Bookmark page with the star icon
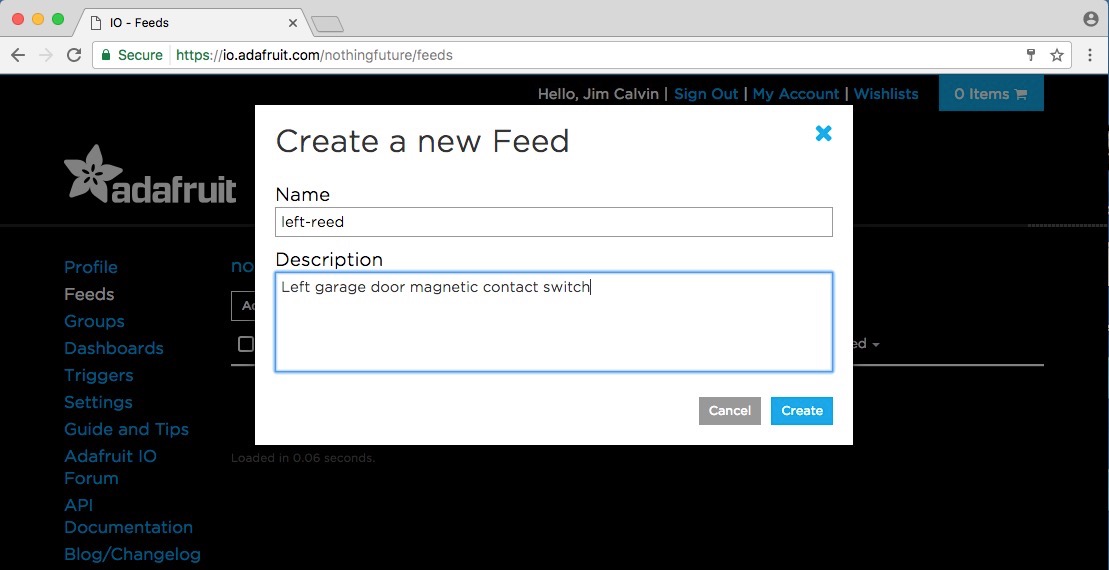1109x570 pixels. [1057, 55]
